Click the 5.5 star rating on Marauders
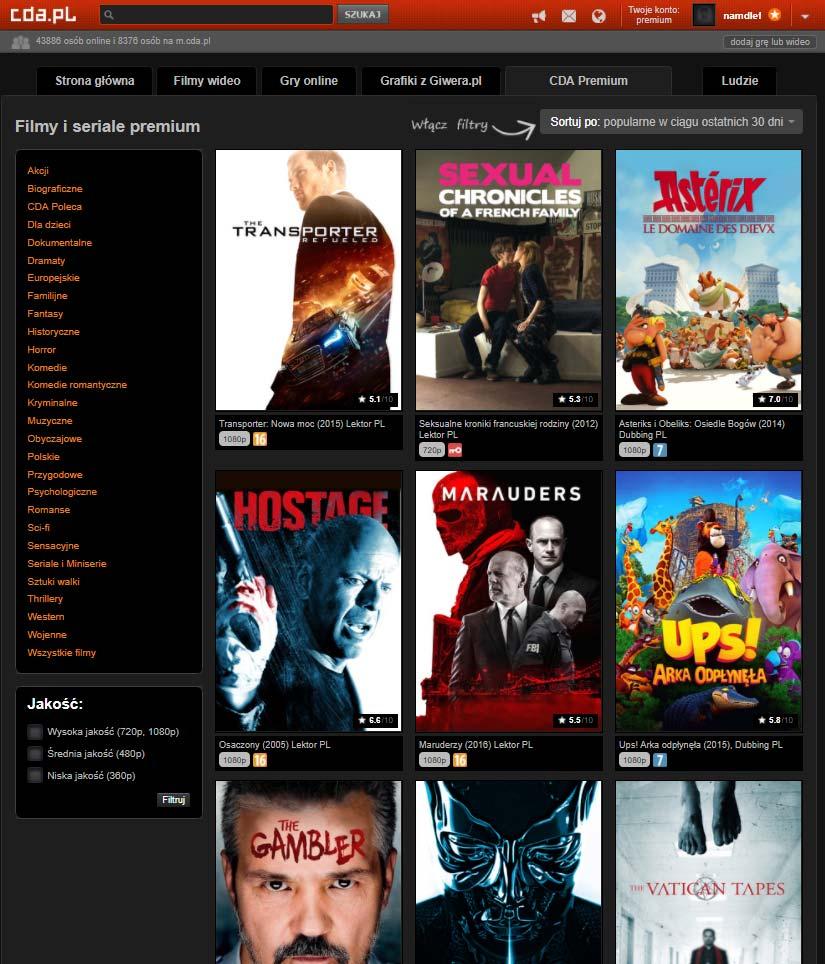 tap(575, 720)
